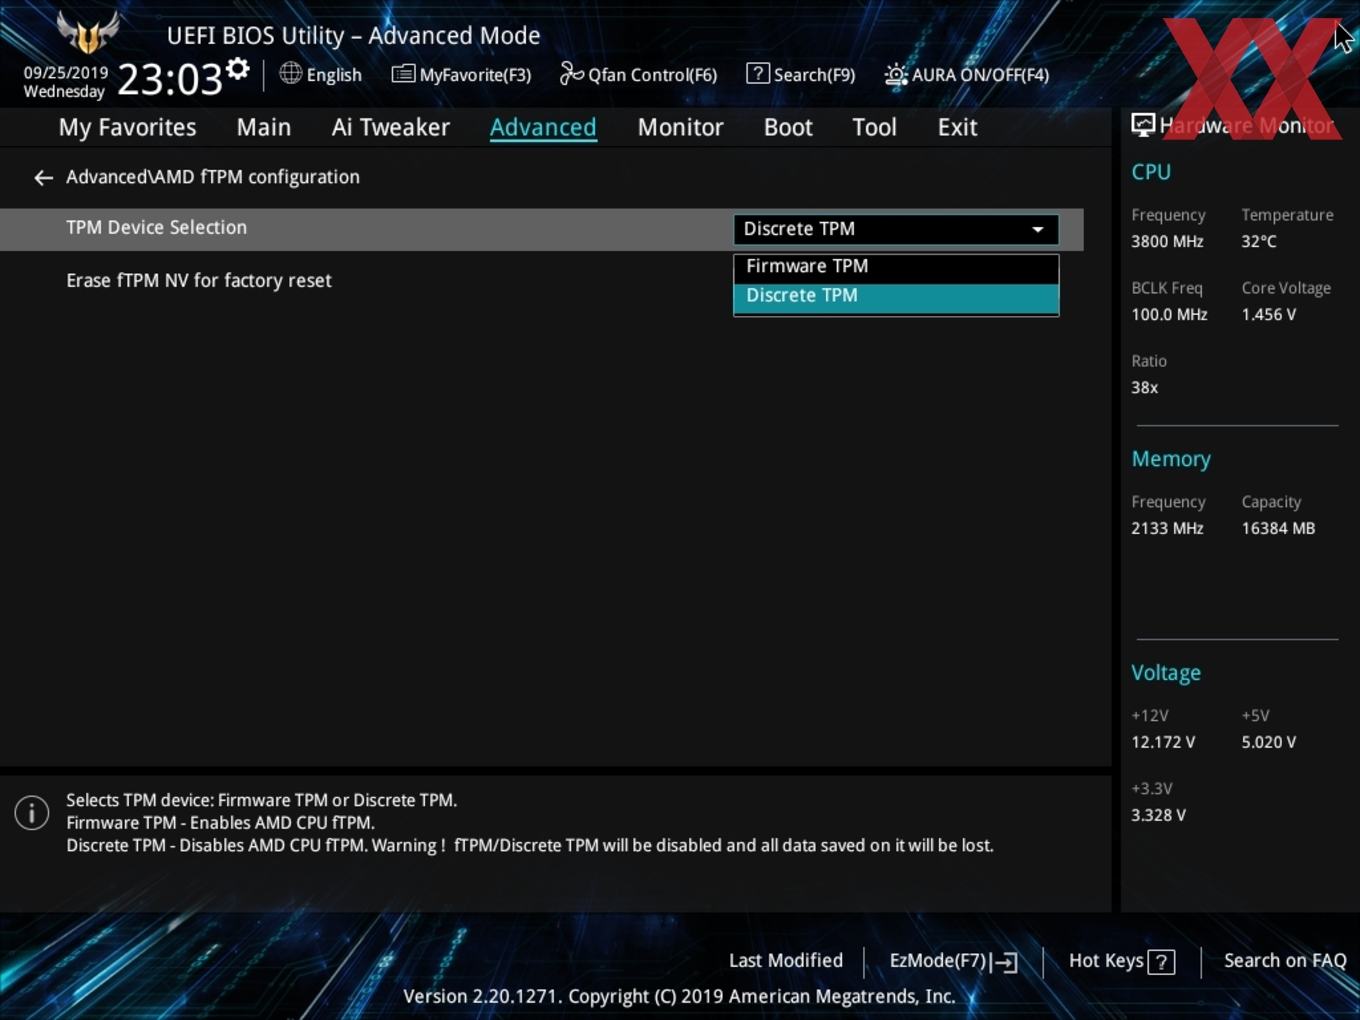1360x1020 pixels.
Task: Click the Search question mark icon
Action: point(758,73)
